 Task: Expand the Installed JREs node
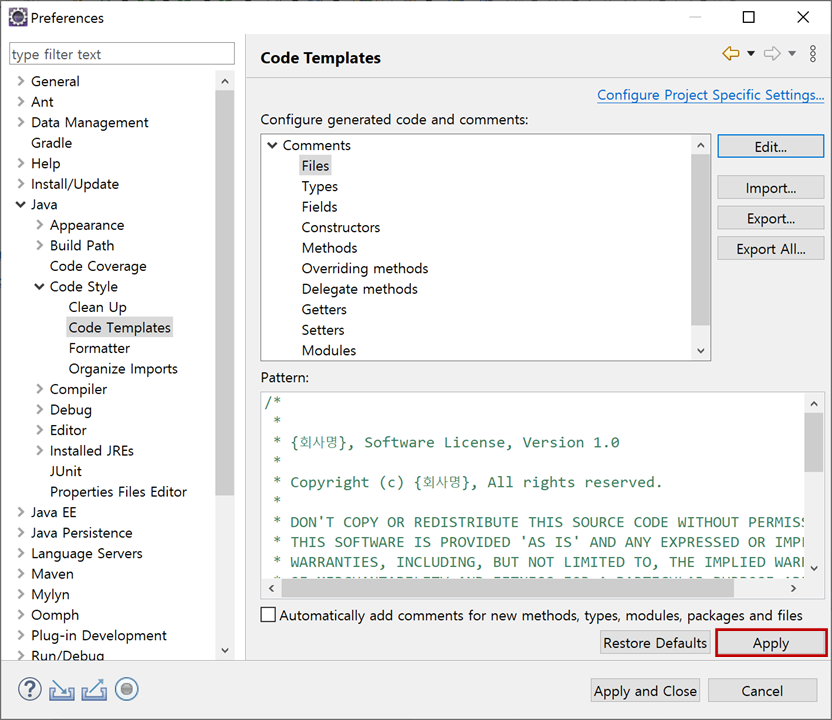tap(39, 450)
